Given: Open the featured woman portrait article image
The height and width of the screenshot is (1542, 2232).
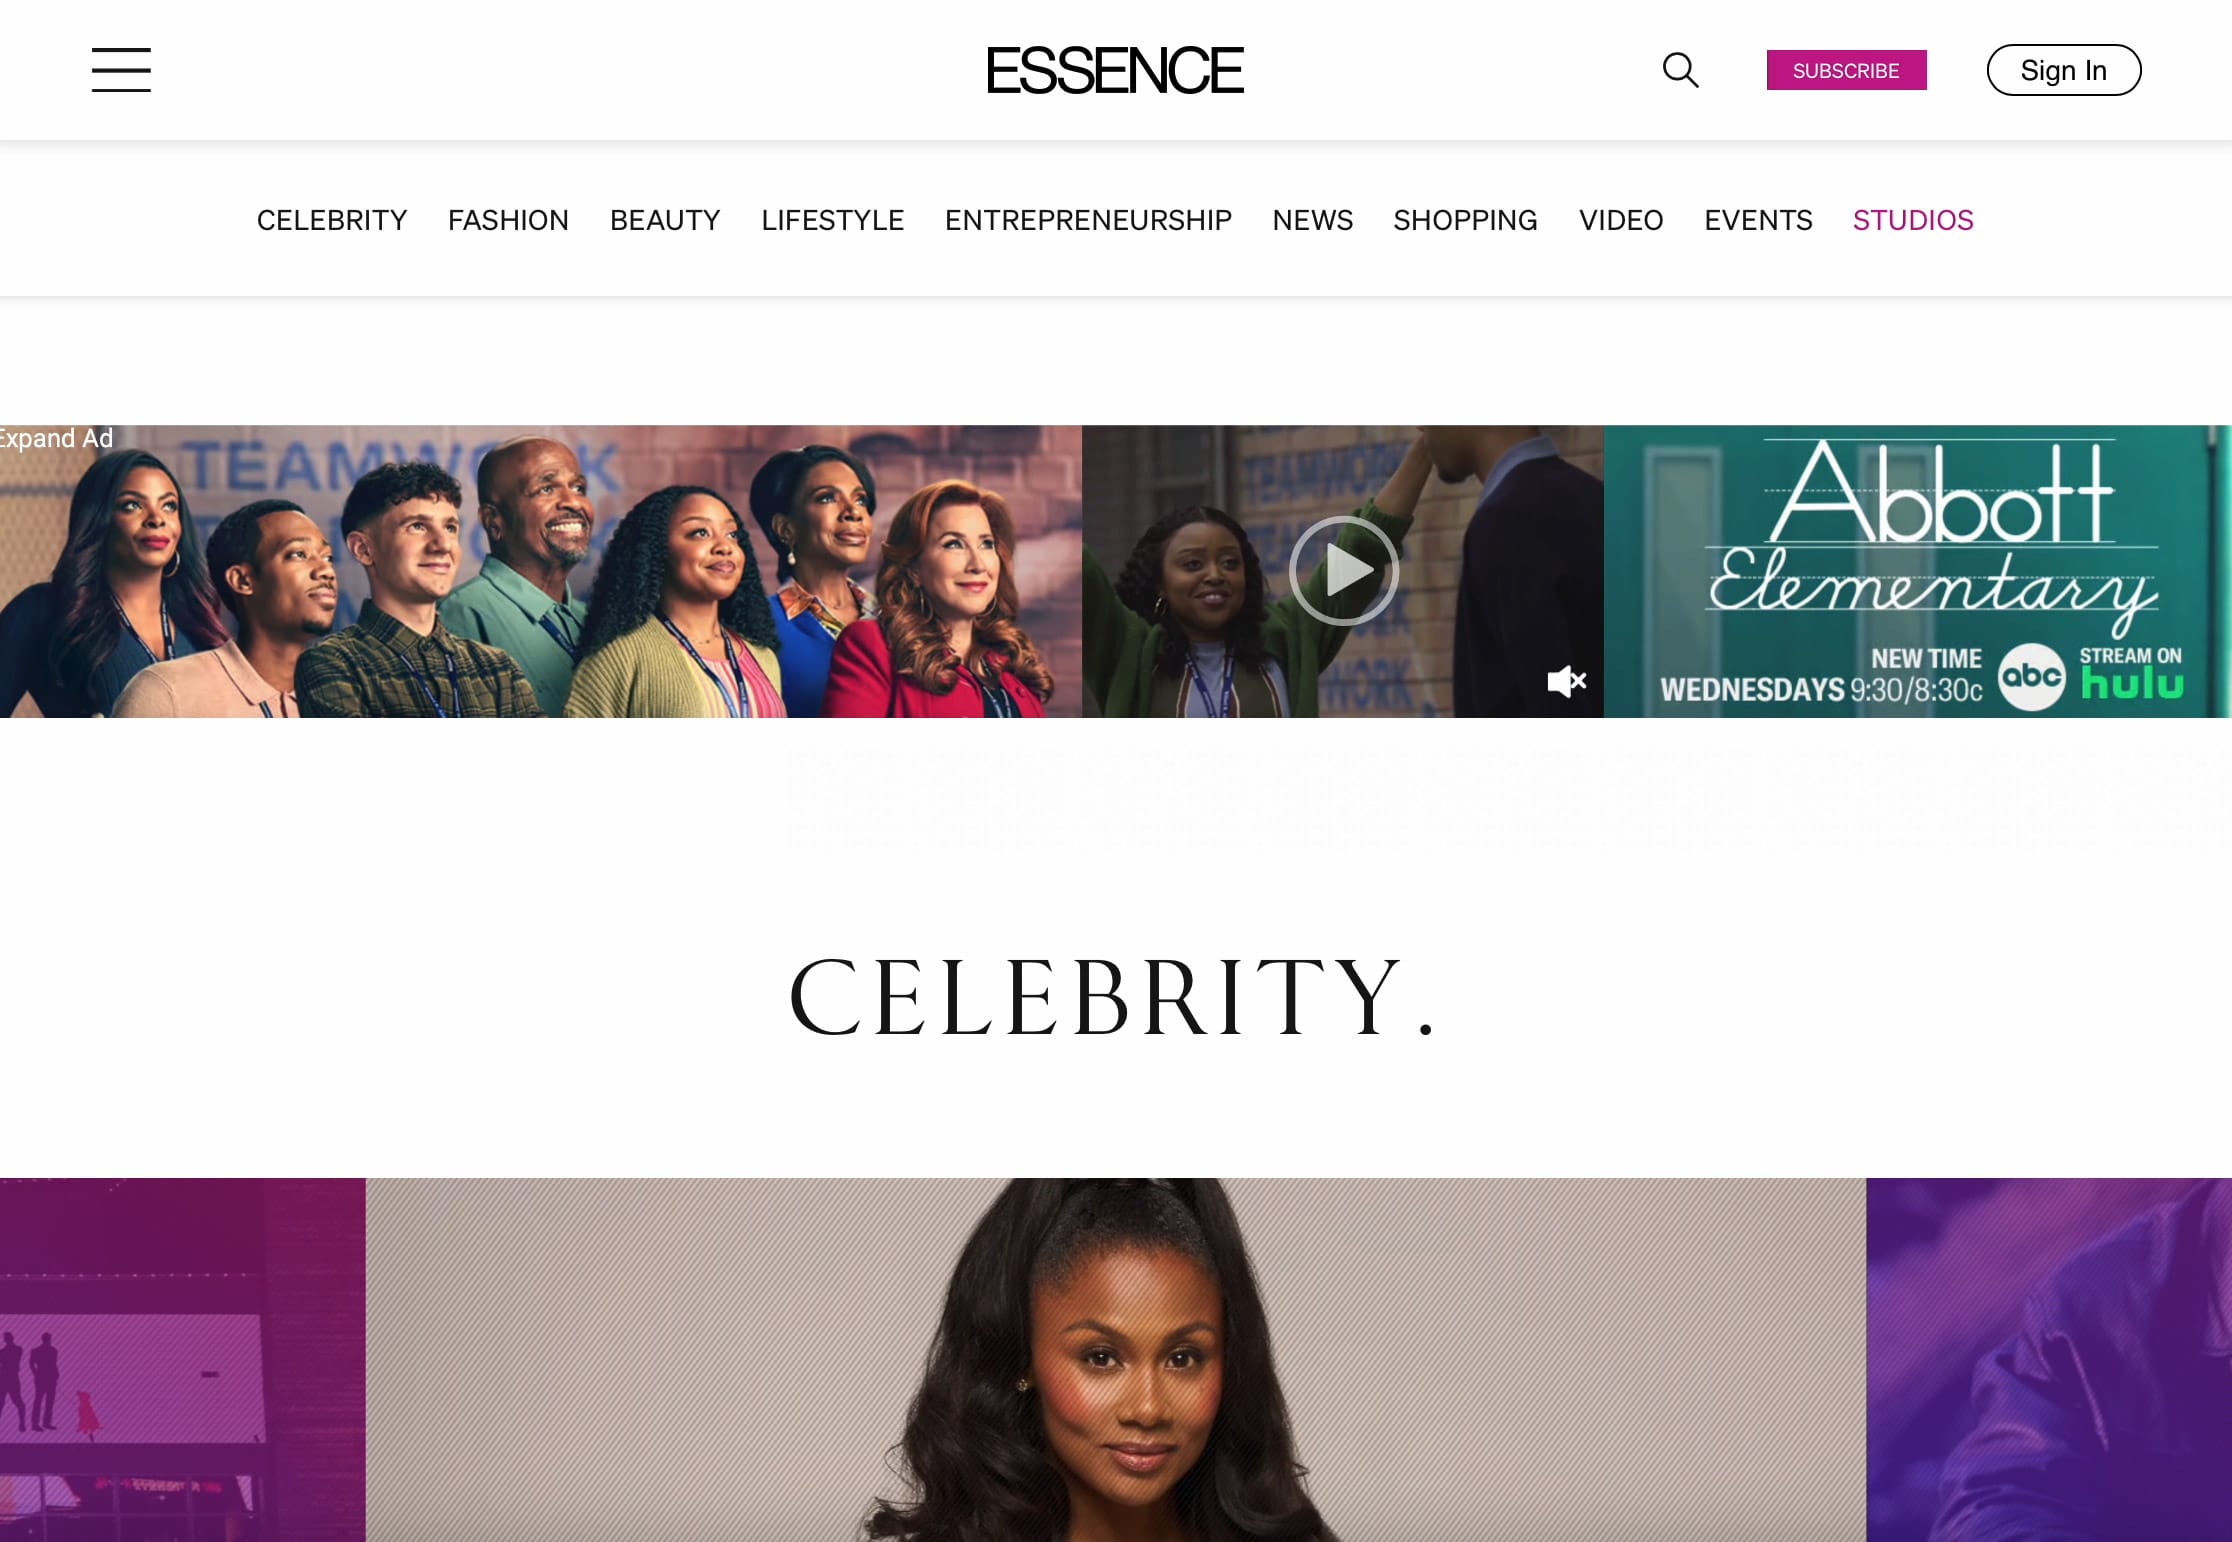Looking at the screenshot, I should [1116, 1360].
